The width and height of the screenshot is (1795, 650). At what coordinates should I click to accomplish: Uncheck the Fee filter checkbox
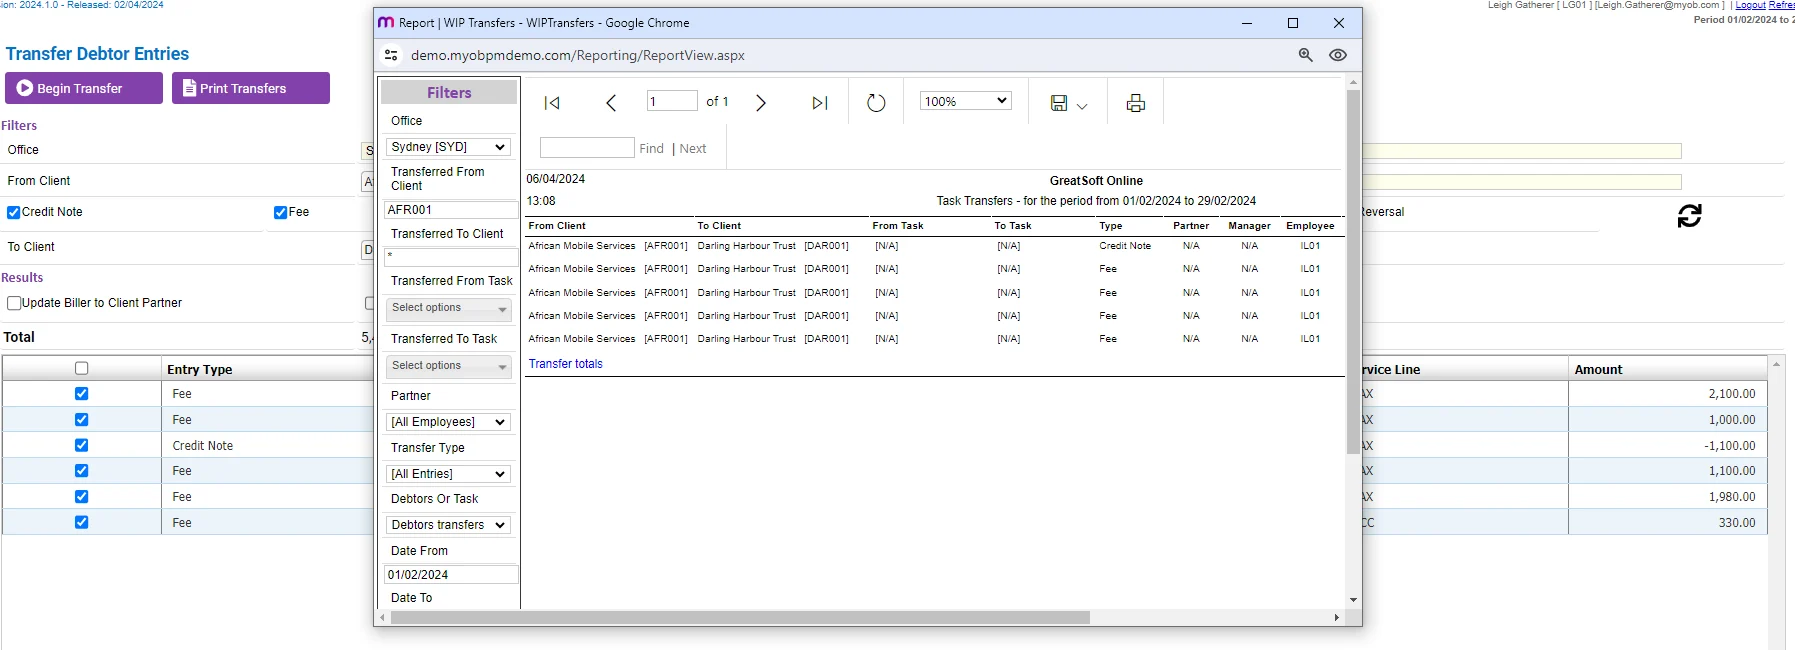[x=281, y=212]
